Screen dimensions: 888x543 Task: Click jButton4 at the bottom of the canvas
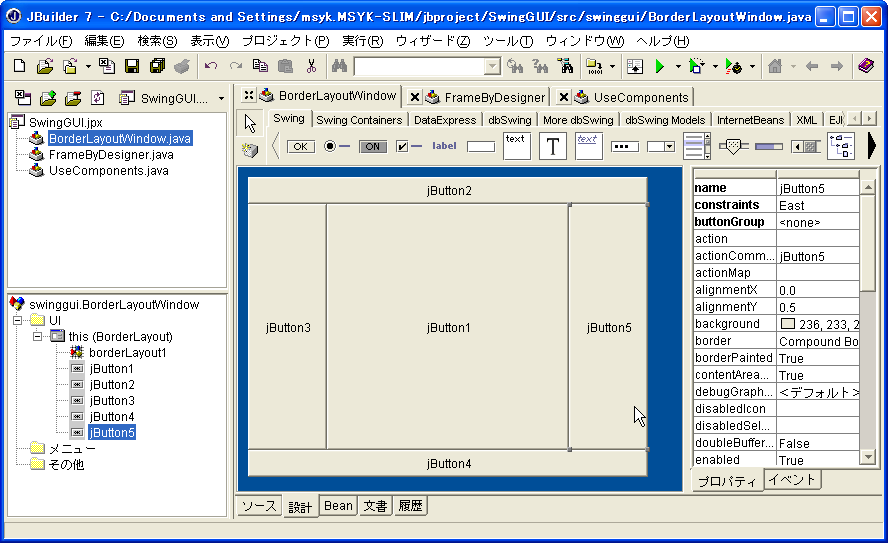[448, 464]
